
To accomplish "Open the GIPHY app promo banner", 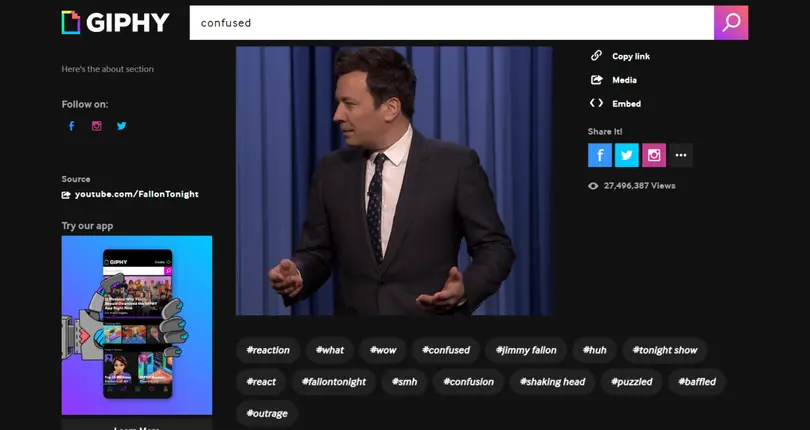I will [x=137, y=324].
